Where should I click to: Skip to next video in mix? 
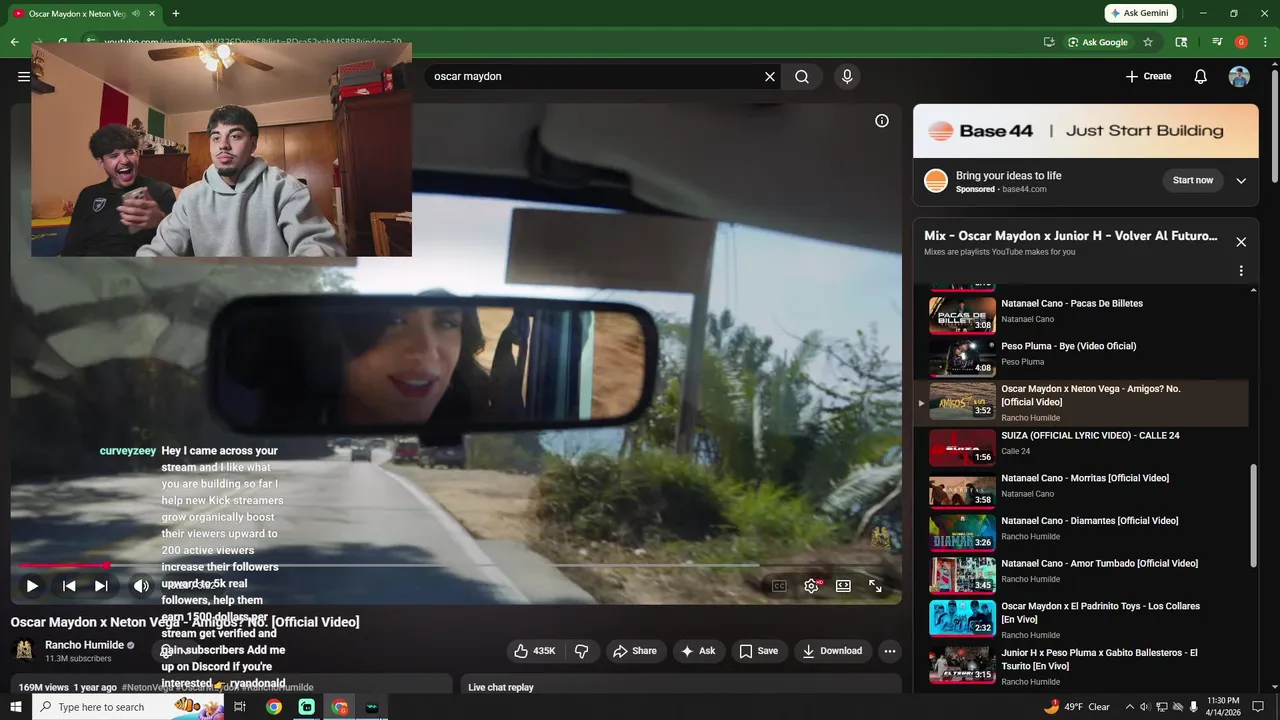coord(101,586)
